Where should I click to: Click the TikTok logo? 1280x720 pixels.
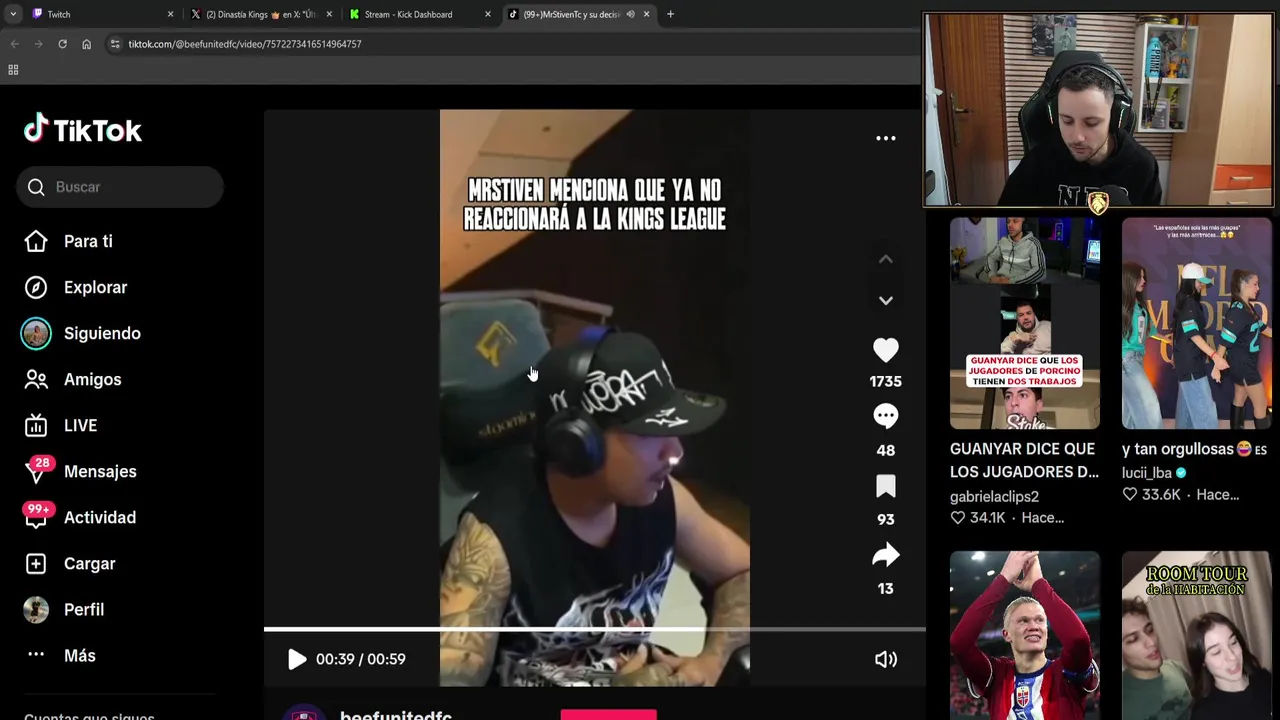(x=83, y=130)
